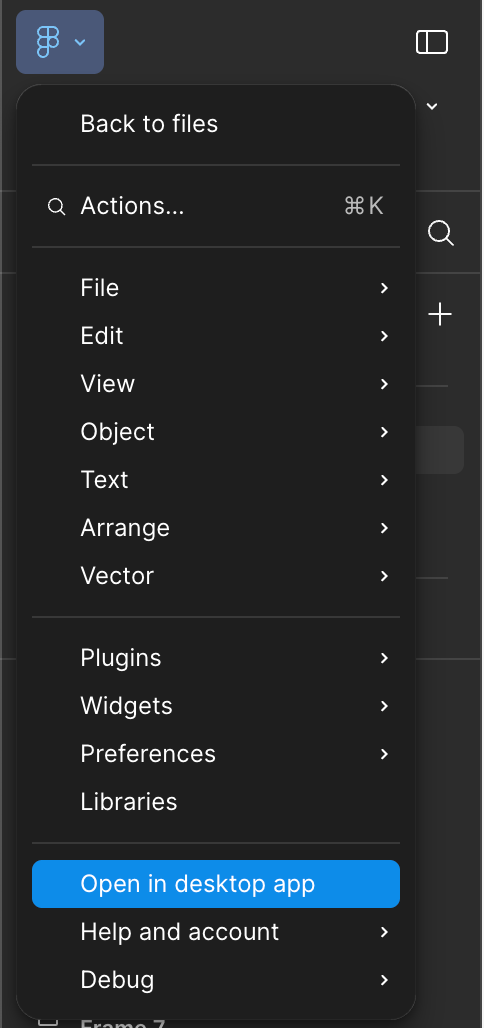Expand the View submenu arrow
The height and width of the screenshot is (1028, 484).
point(384,384)
